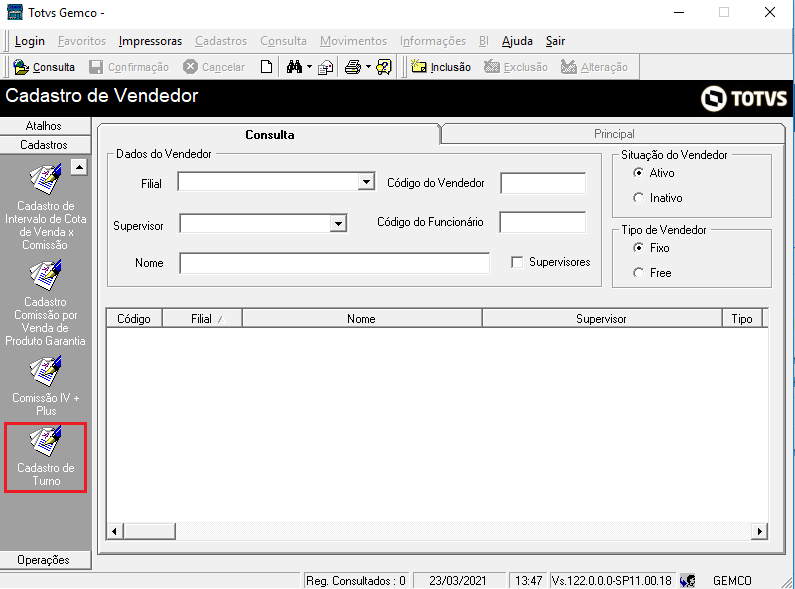This screenshot has height=589, width=795.
Task: Open the Cadastros menu in menu bar
Action: pyautogui.click(x=221, y=41)
